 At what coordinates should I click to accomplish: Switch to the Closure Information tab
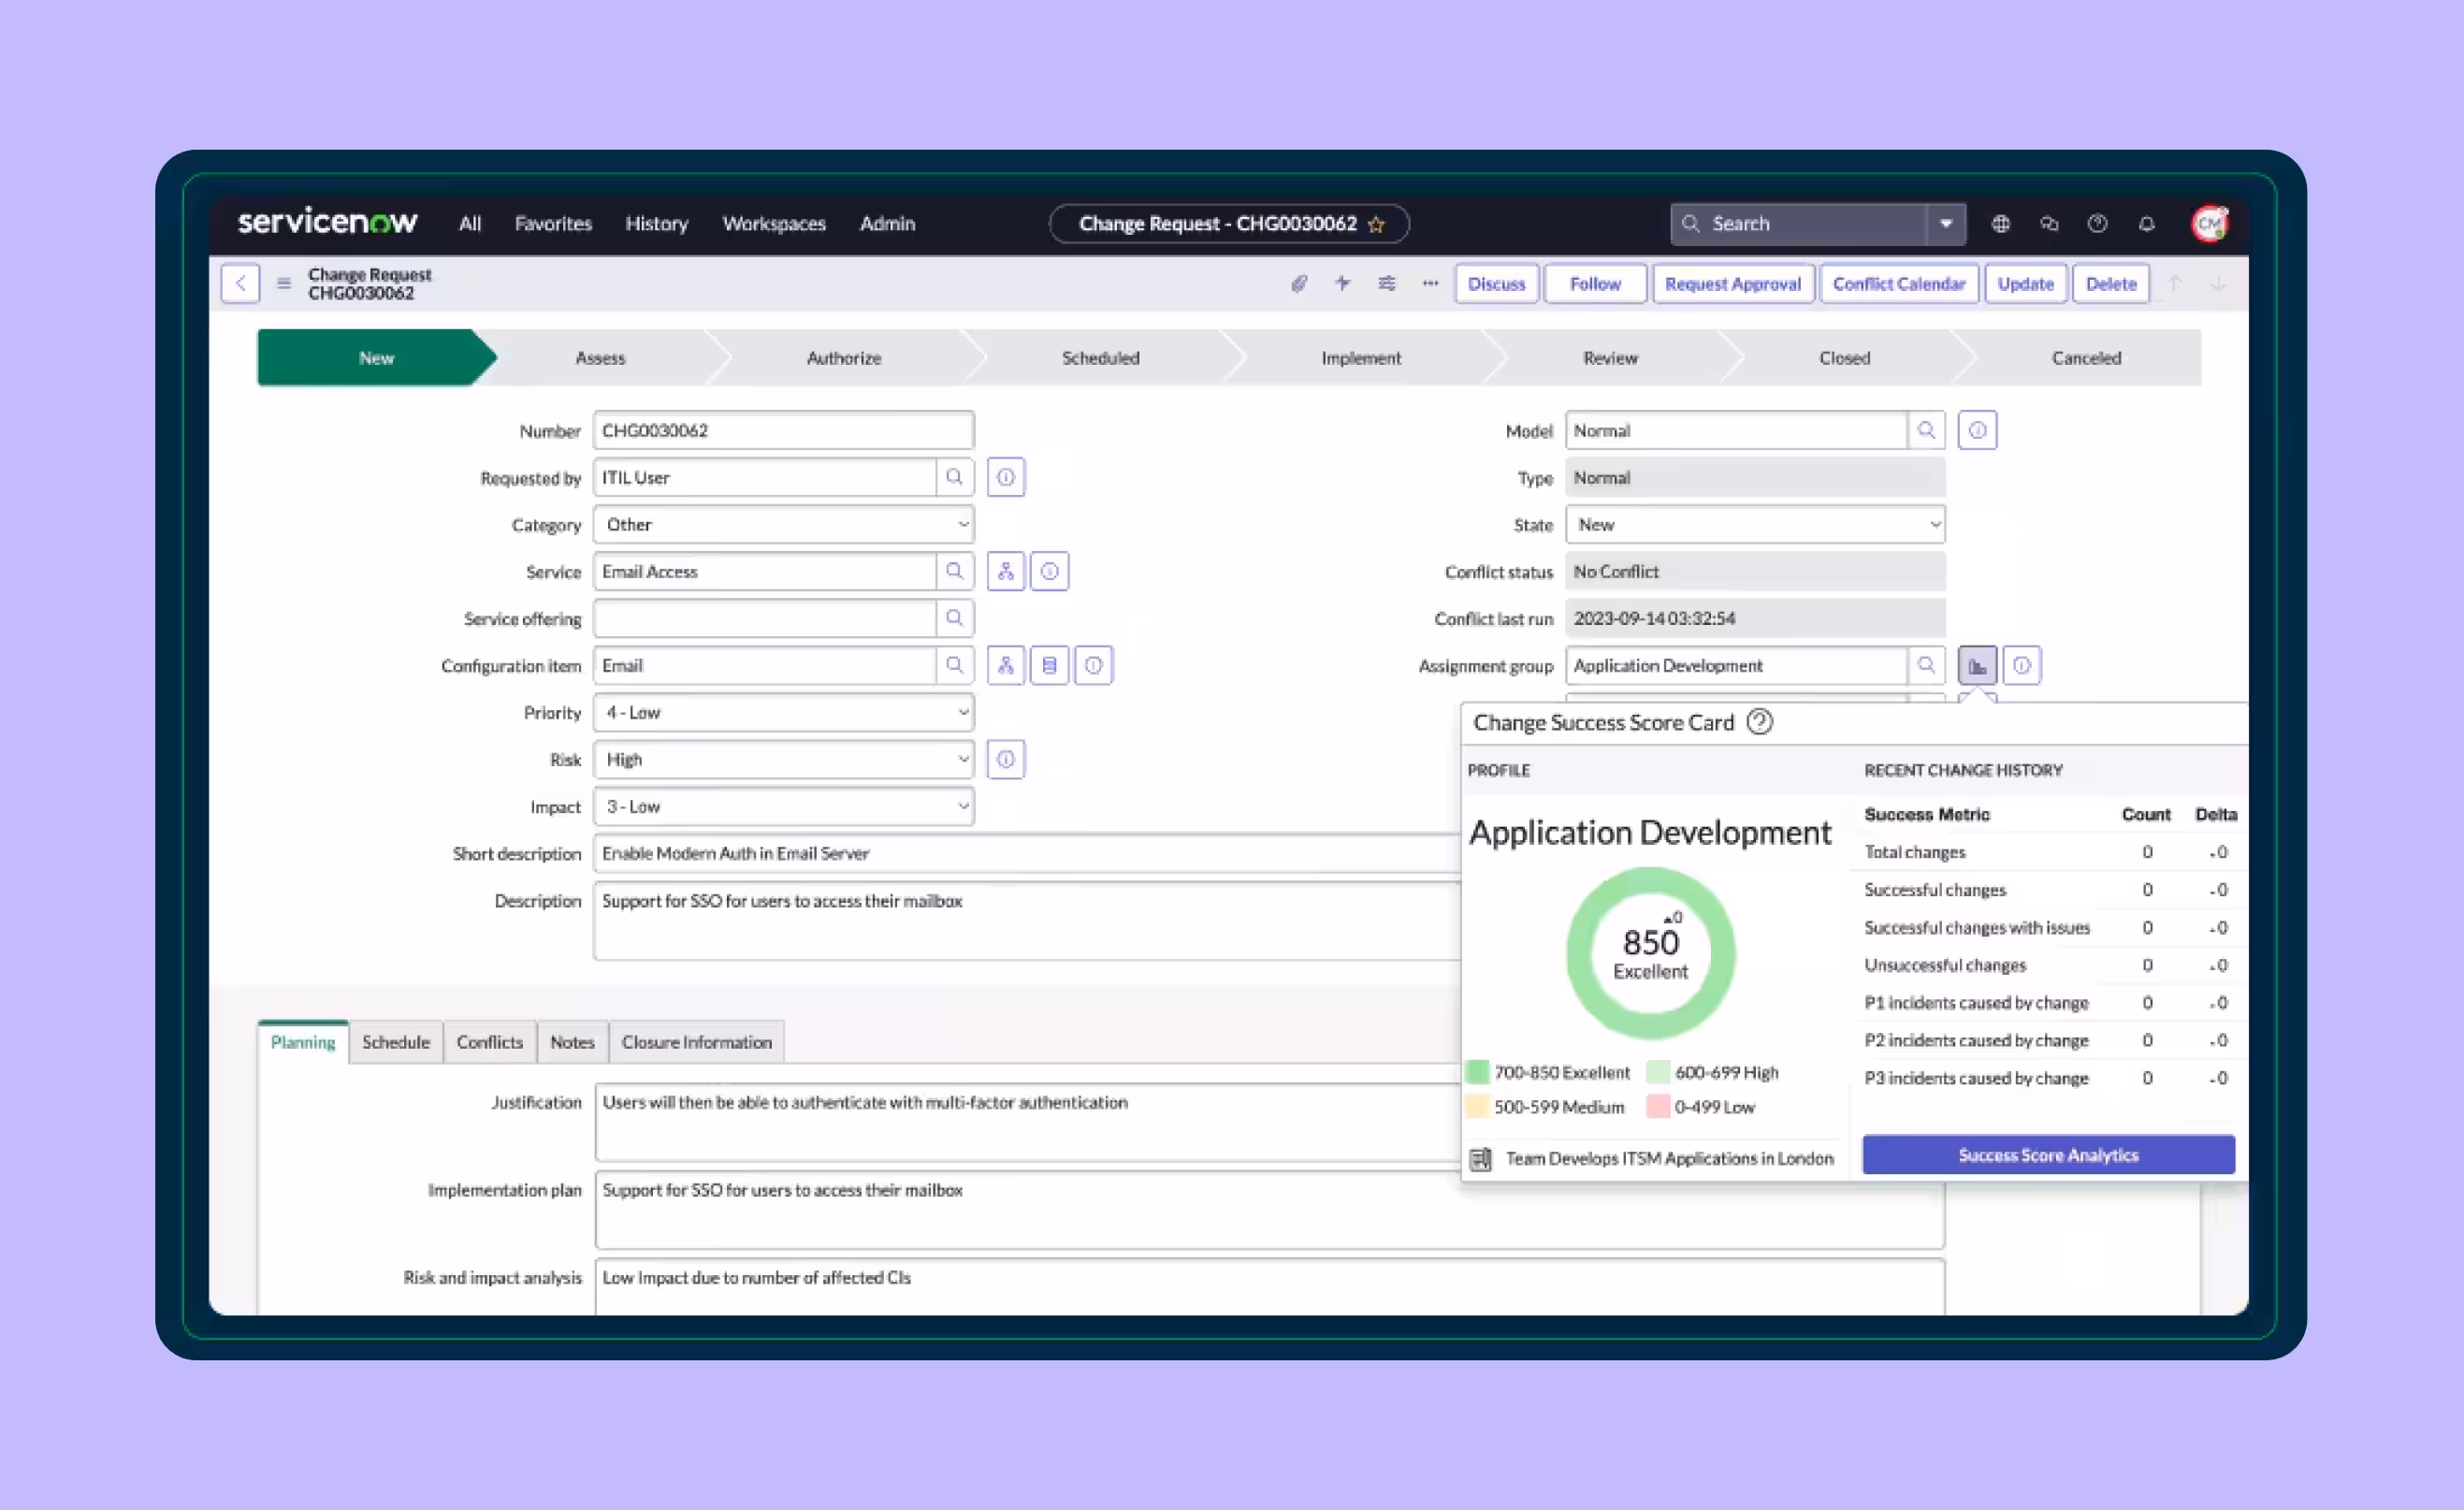pyautogui.click(x=697, y=1042)
